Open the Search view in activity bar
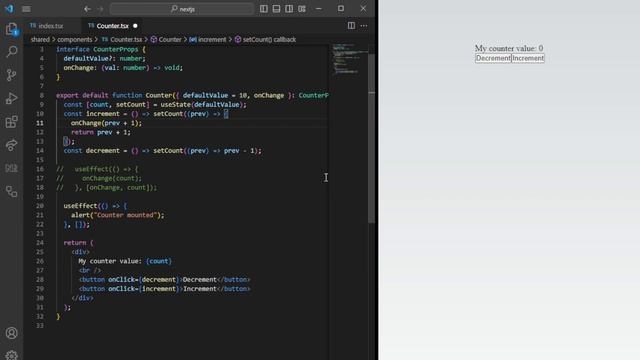The image size is (640, 360). point(11,51)
